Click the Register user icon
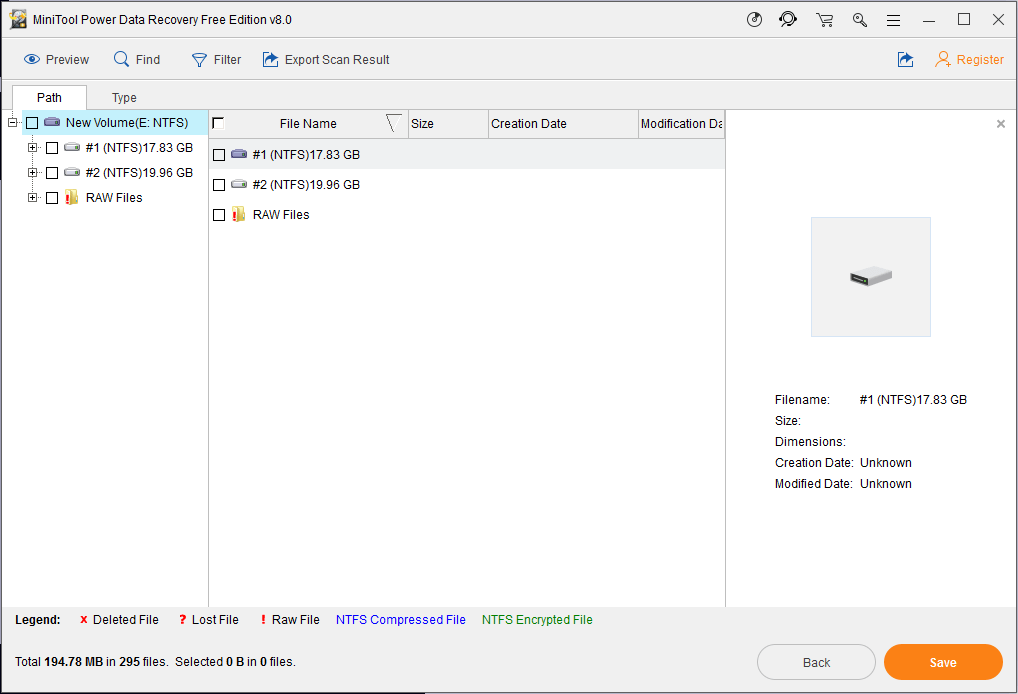This screenshot has height=694, width=1018. (x=943, y=60)
